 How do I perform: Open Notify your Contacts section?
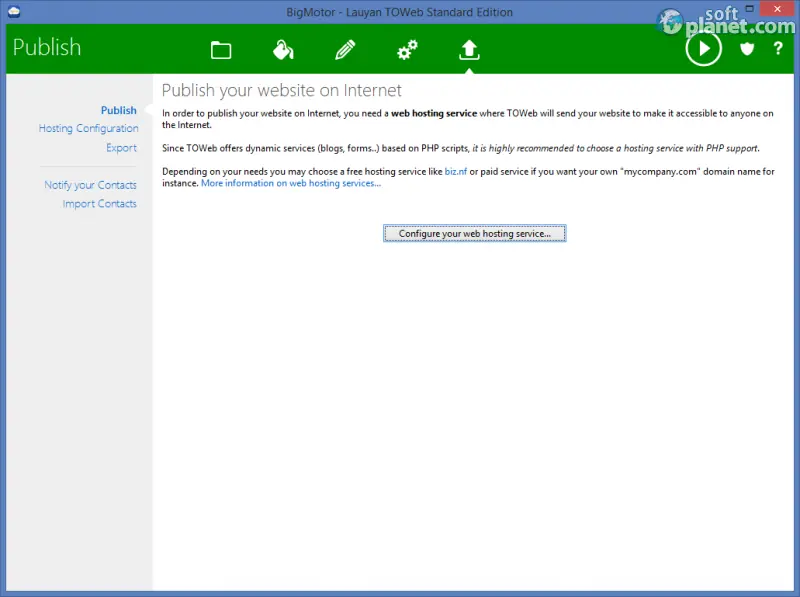pyautogui.click(x=90, y=185)
